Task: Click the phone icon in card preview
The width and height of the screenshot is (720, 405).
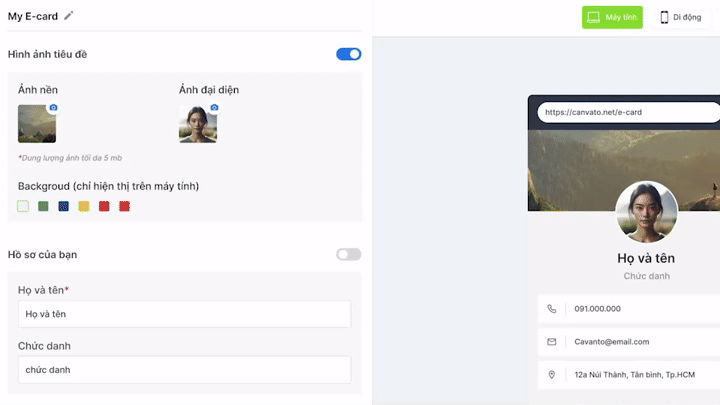Action: 551,309
